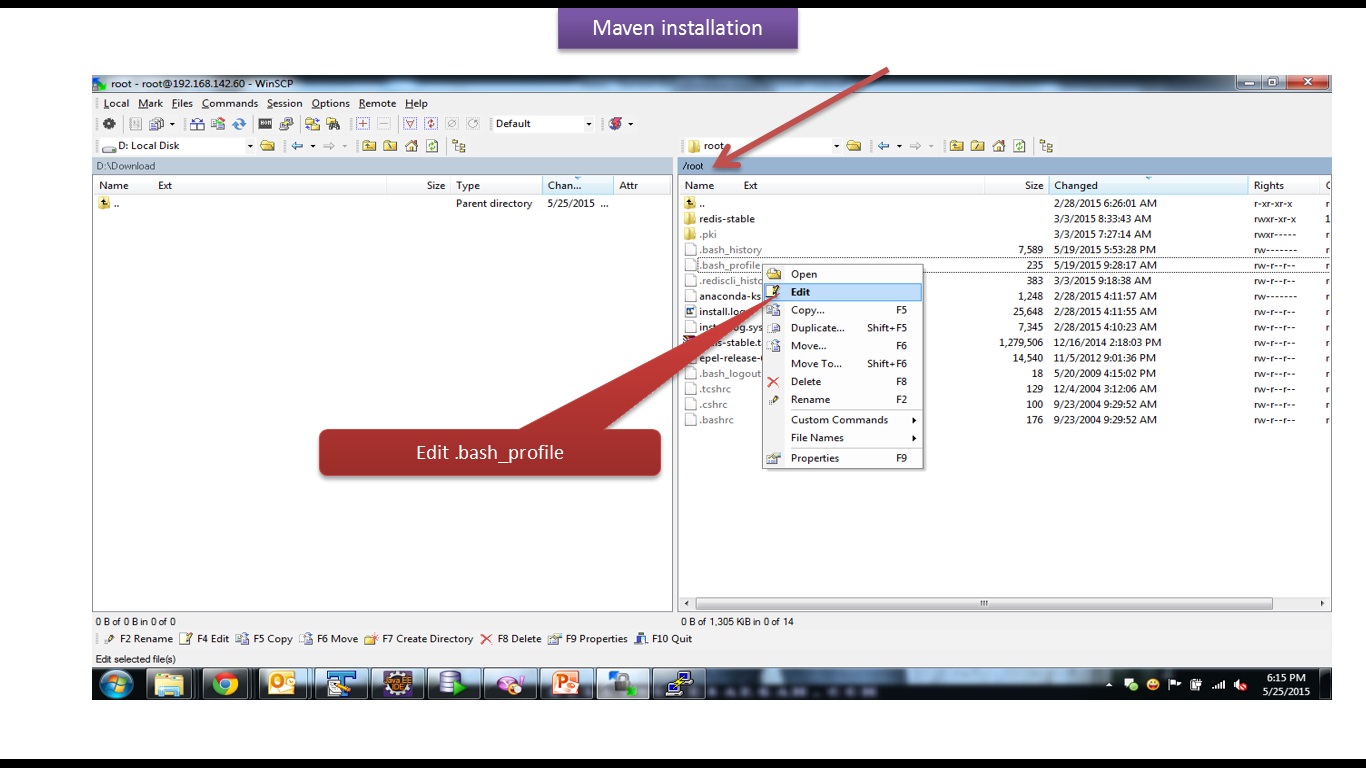Open the Commands menu

[x=230, y=103]
